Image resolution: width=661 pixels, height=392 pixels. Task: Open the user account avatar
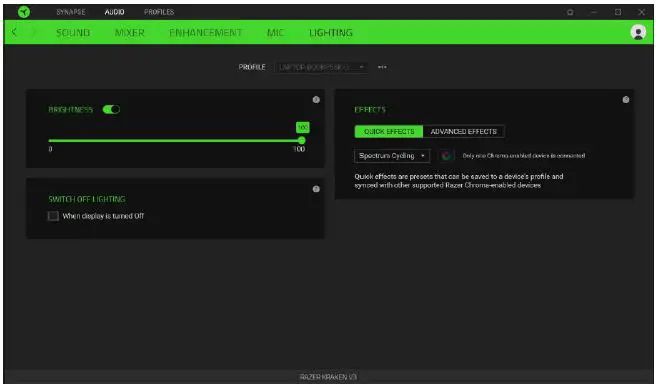click(638, 32)
